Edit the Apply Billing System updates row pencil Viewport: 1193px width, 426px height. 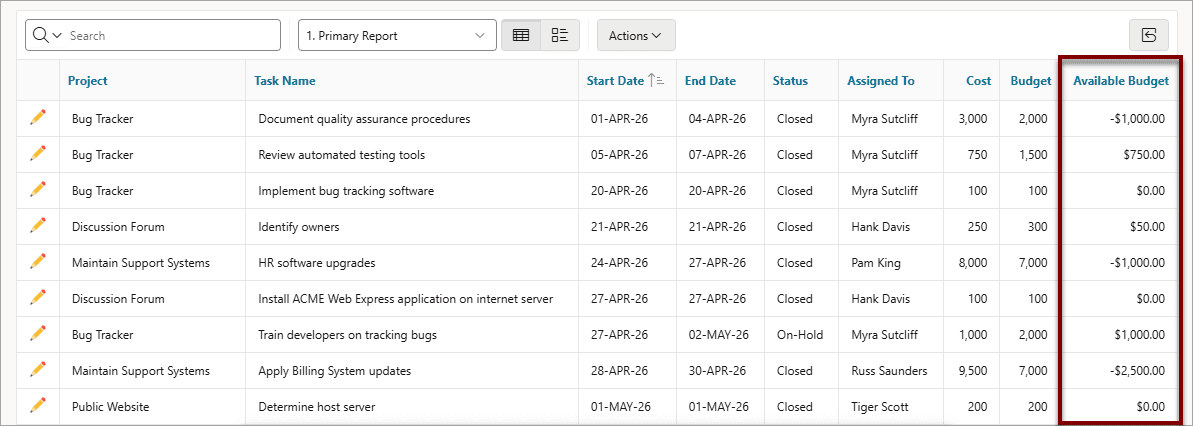click(38, 370)
